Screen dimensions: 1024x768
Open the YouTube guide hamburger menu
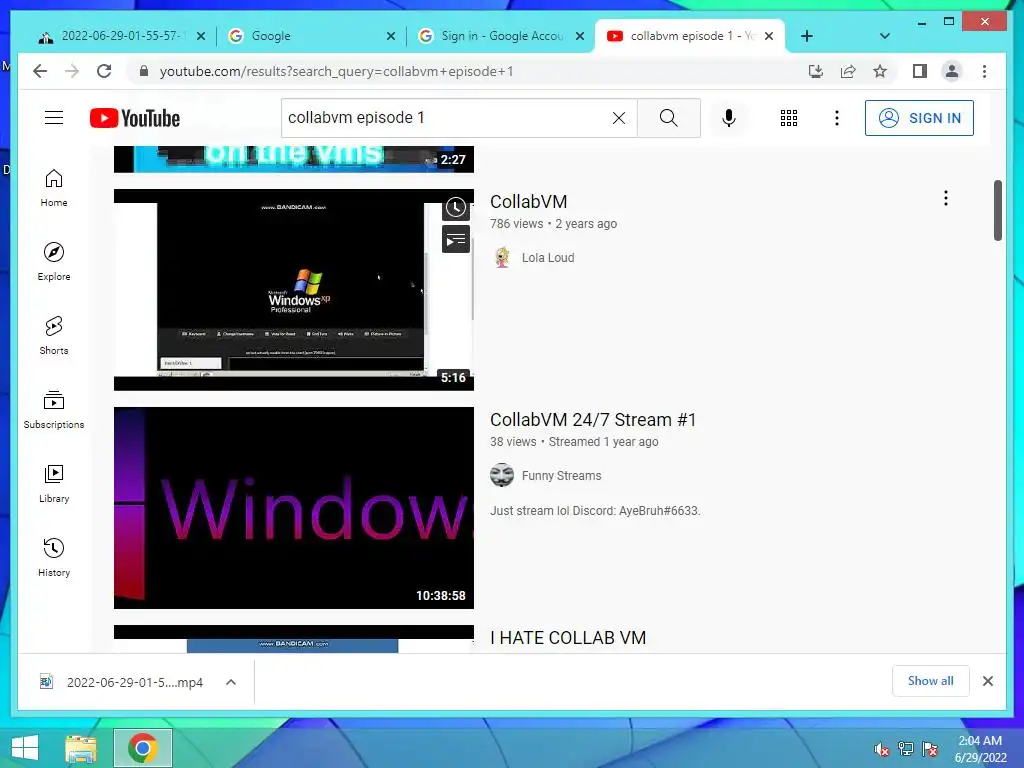click(x=54, y=118)
